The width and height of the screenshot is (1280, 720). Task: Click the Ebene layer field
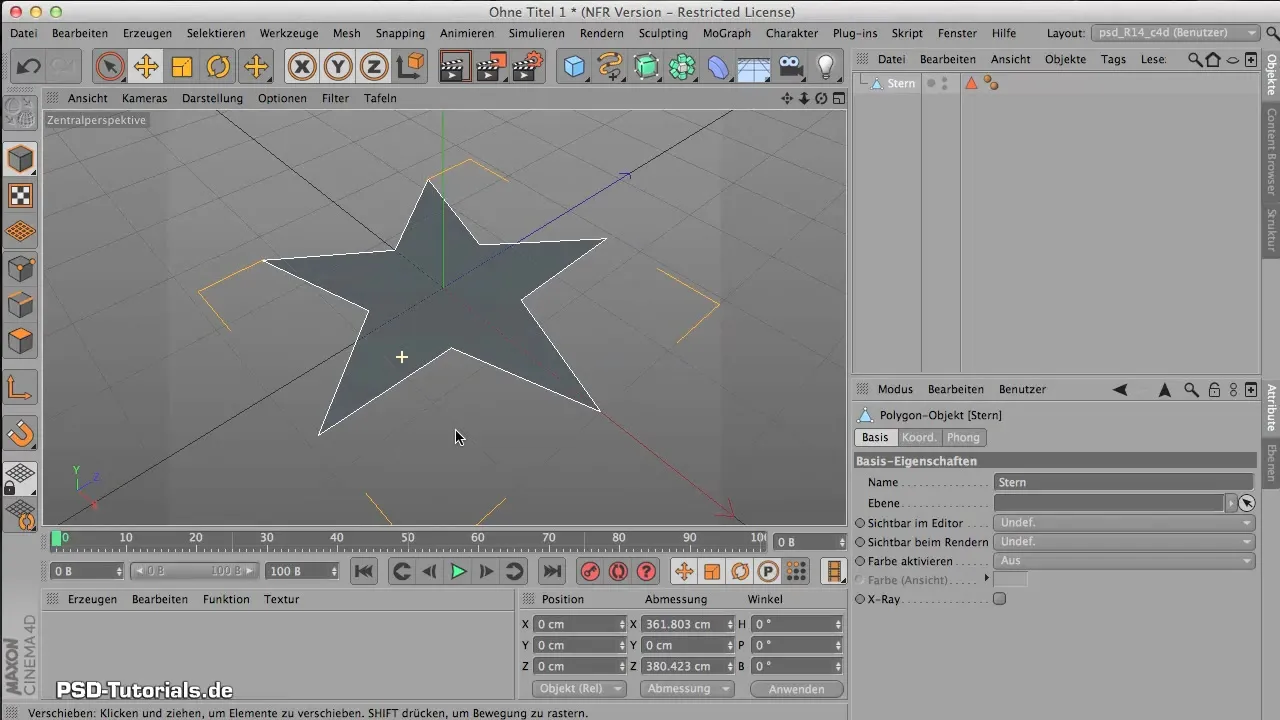1109,503
